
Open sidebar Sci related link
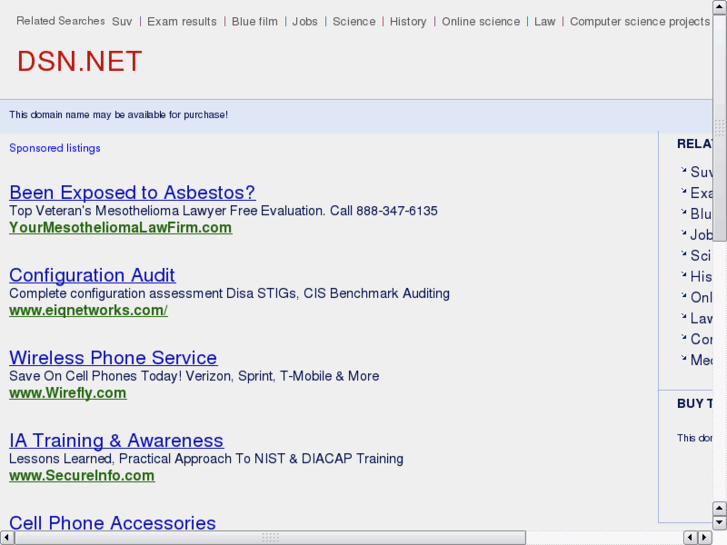701,256
